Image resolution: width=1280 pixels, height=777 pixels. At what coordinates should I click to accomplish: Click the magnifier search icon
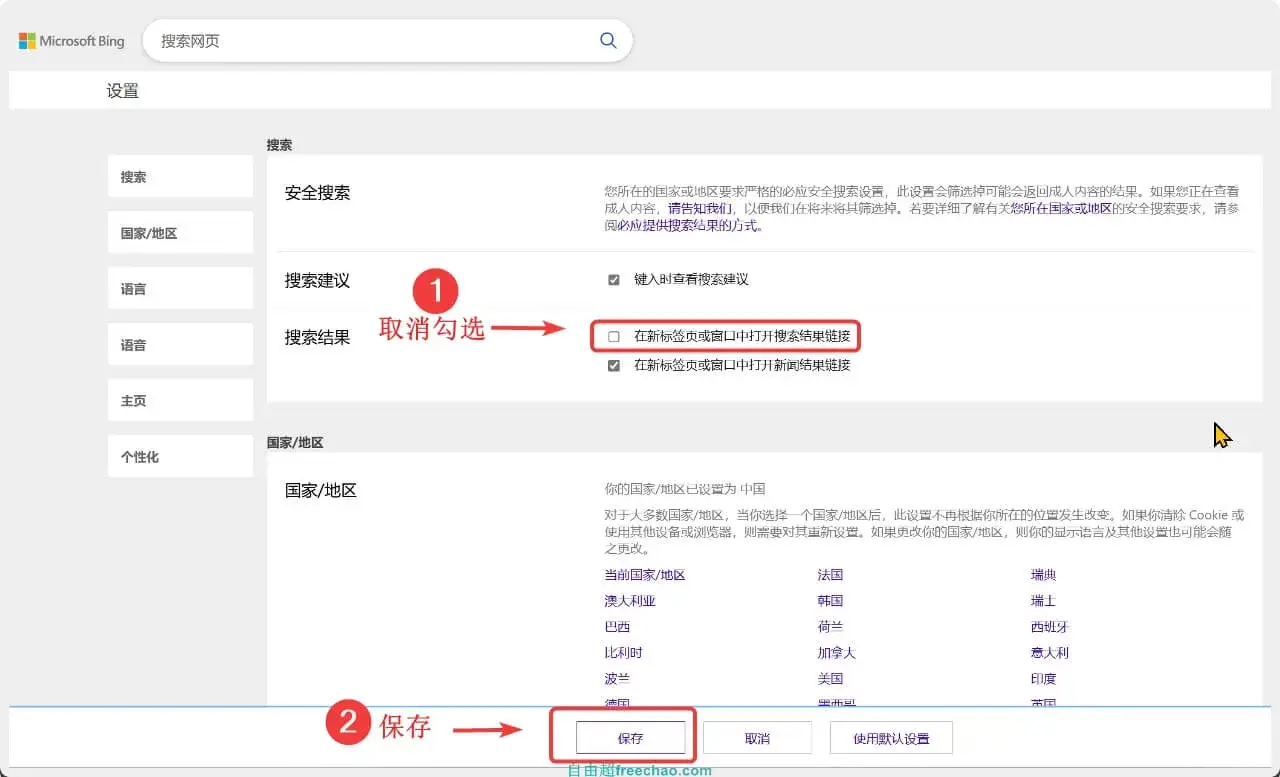pos(608,41)
